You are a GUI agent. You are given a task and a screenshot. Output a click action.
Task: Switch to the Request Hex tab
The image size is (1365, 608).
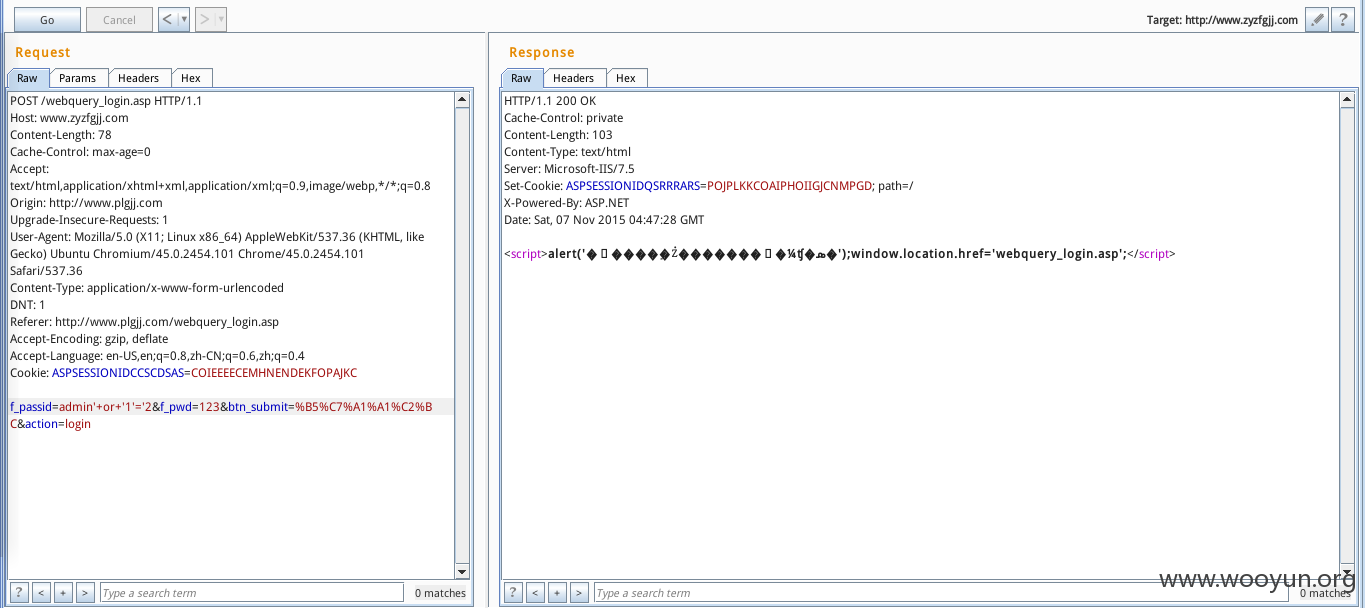pos(191,78)
